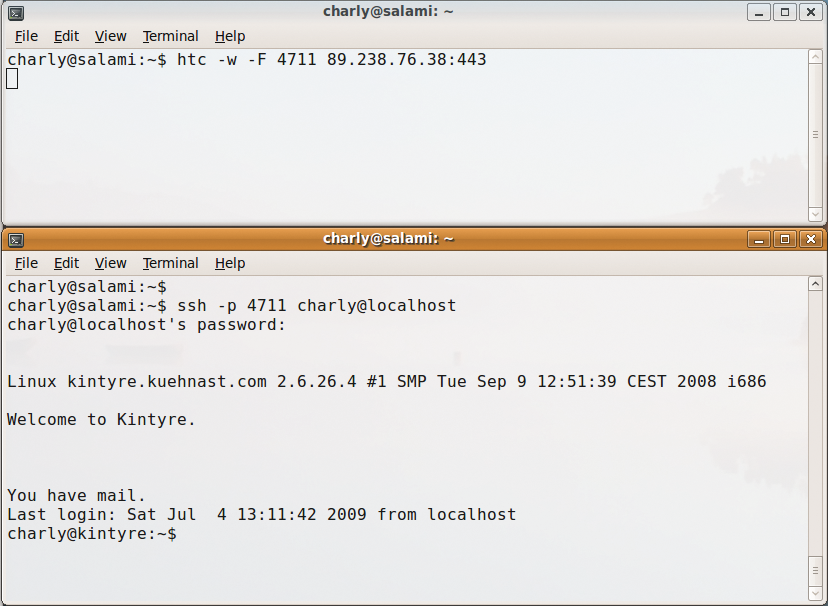Click scrollbar thumb in bottom terminal

click(x=815, y=571)
